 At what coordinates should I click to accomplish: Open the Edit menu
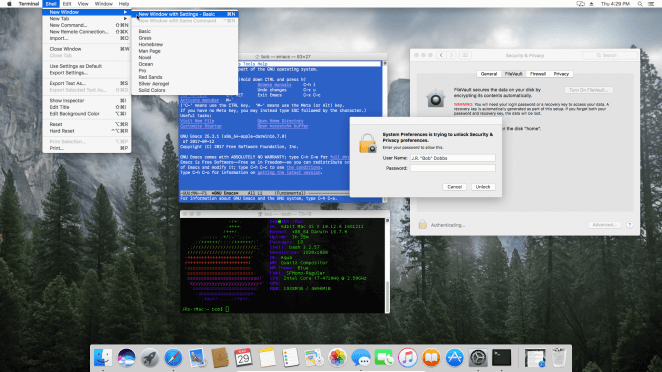point(67,4)
